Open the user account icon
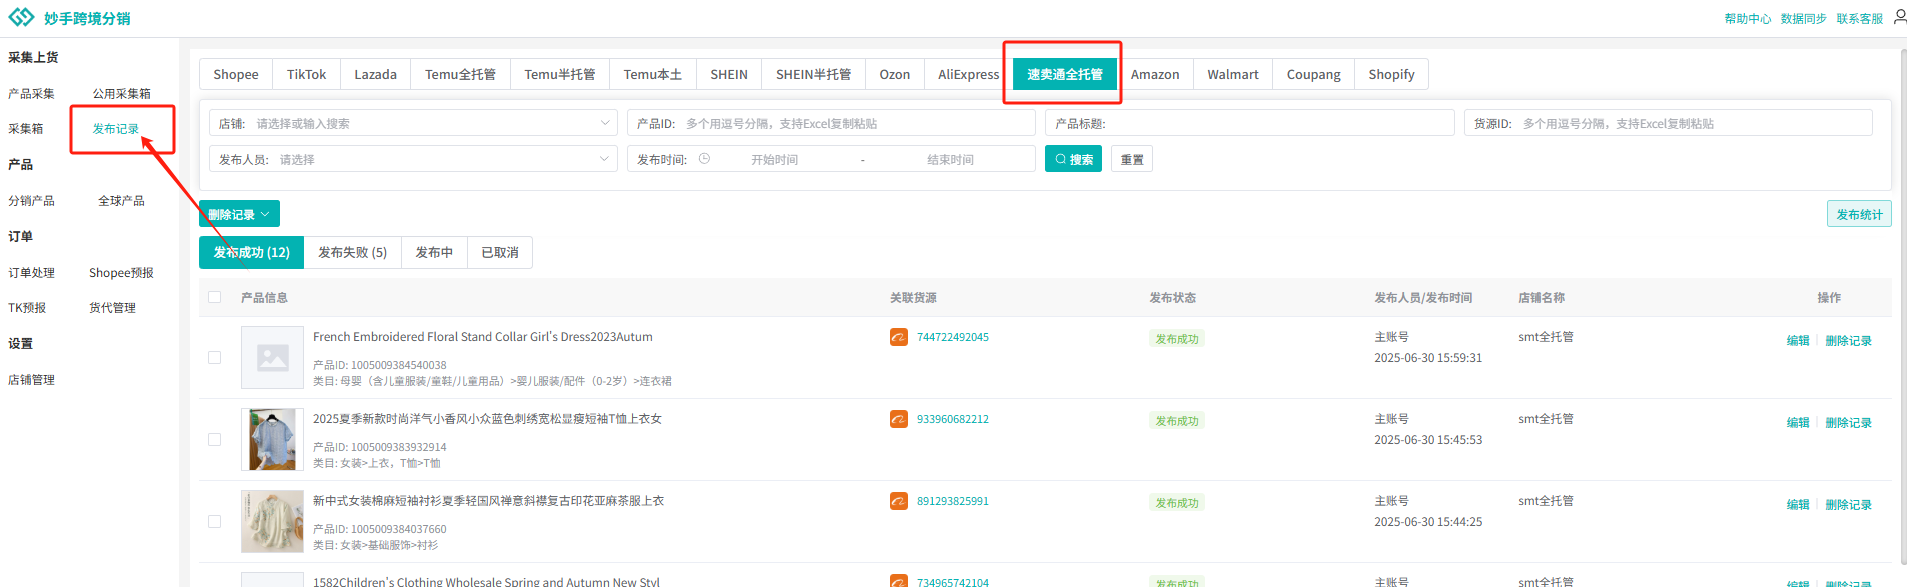1907x587 pixels. 1899,17
